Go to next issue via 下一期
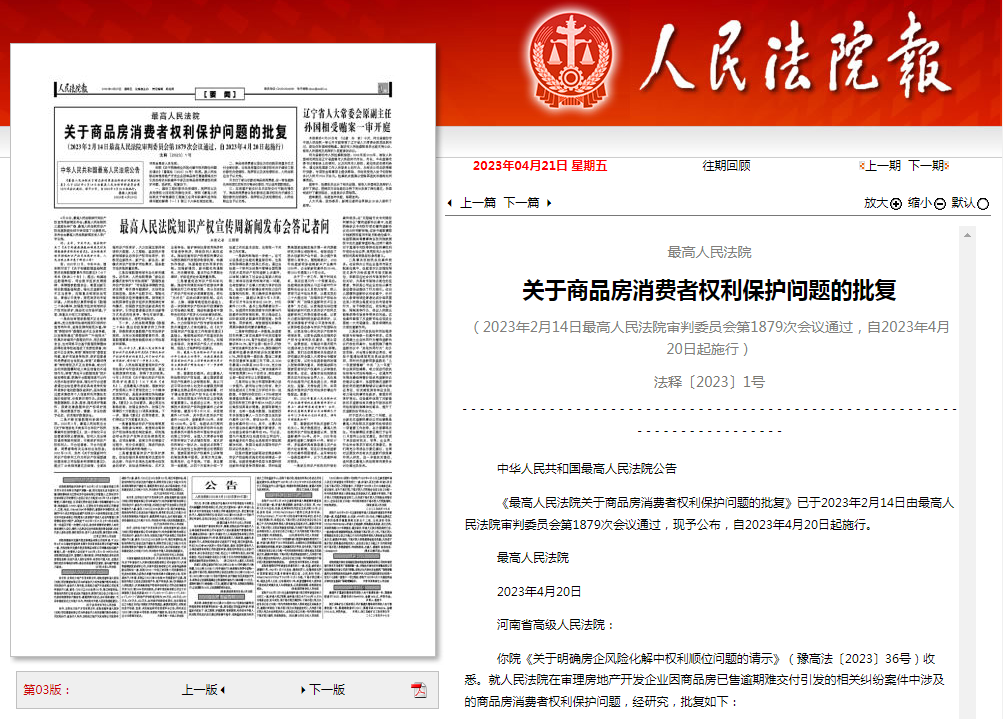This screenshot has height=719, width=1003. coord(926,166)
